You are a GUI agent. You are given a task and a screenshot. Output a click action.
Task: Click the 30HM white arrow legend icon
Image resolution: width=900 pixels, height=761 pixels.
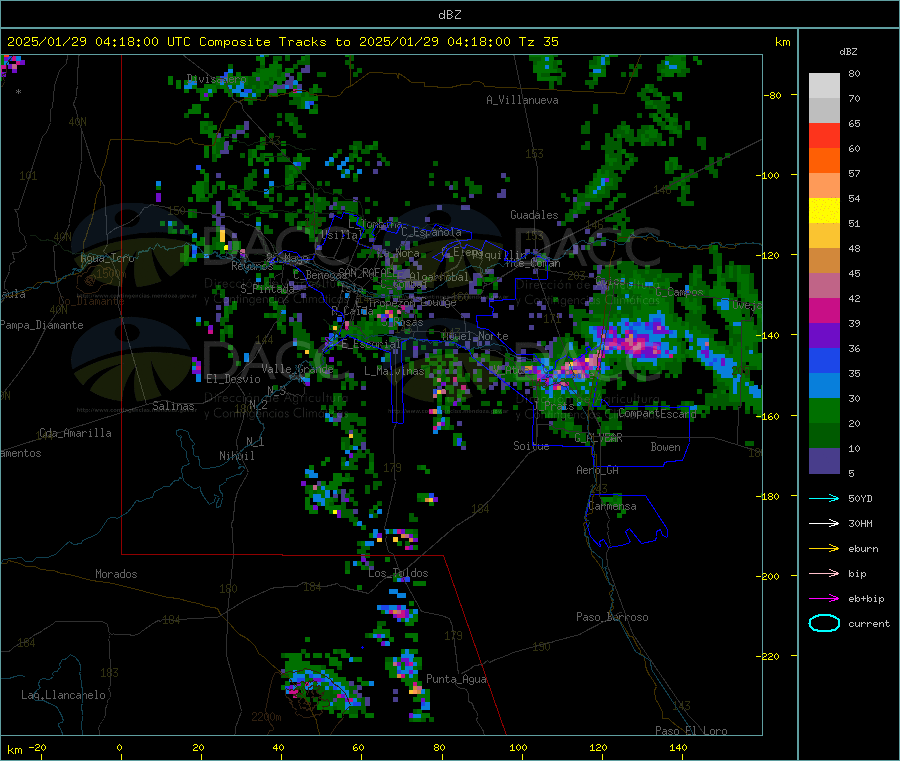coord(824,523)
